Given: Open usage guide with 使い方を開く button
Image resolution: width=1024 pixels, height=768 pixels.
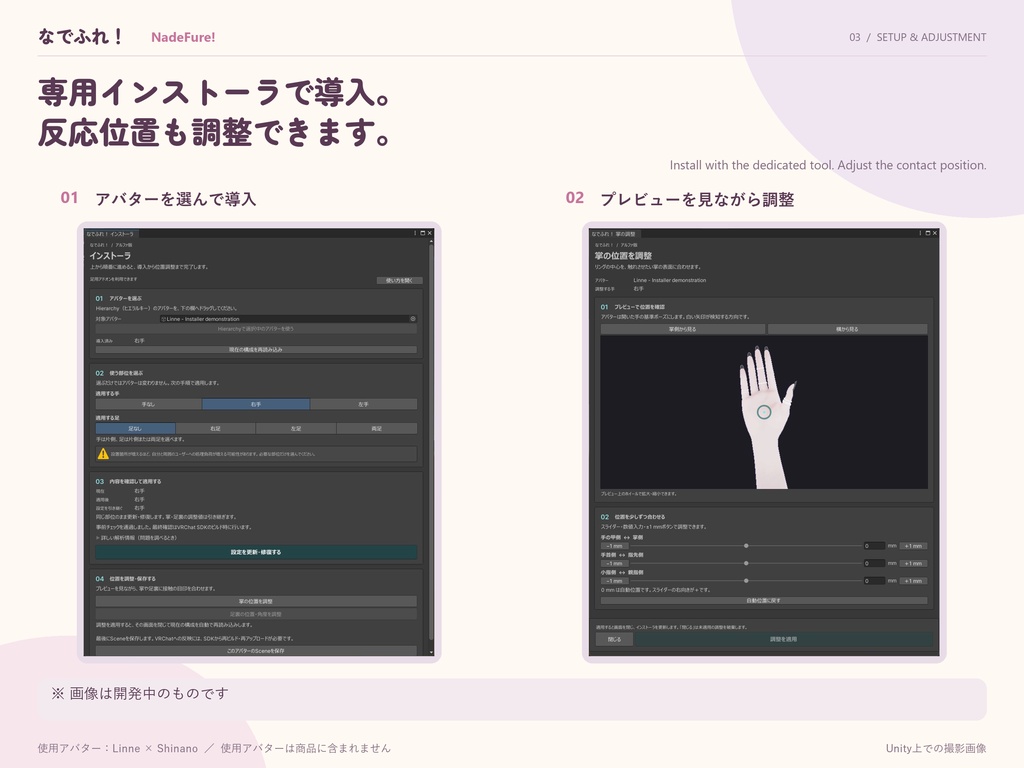Looking at the screenshot, I should pos(400,280).
